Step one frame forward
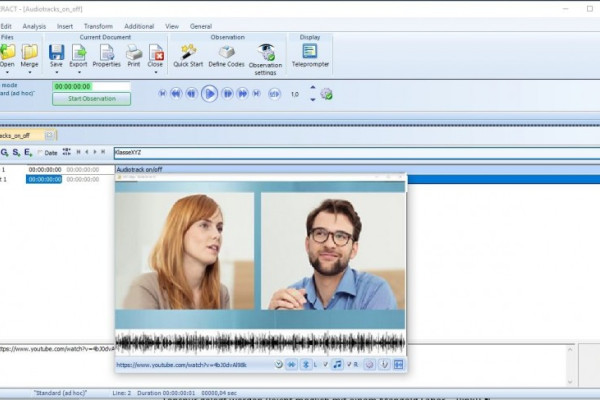 (227, 93)
